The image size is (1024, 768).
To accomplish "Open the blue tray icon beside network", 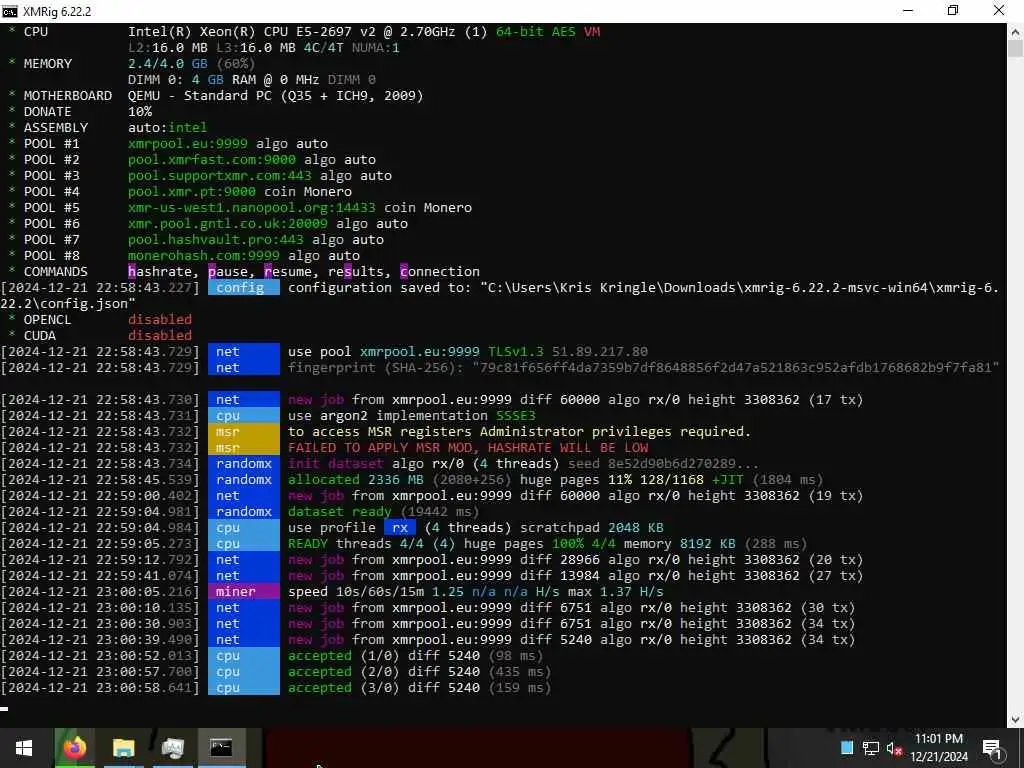I will [x=847, y=748].
